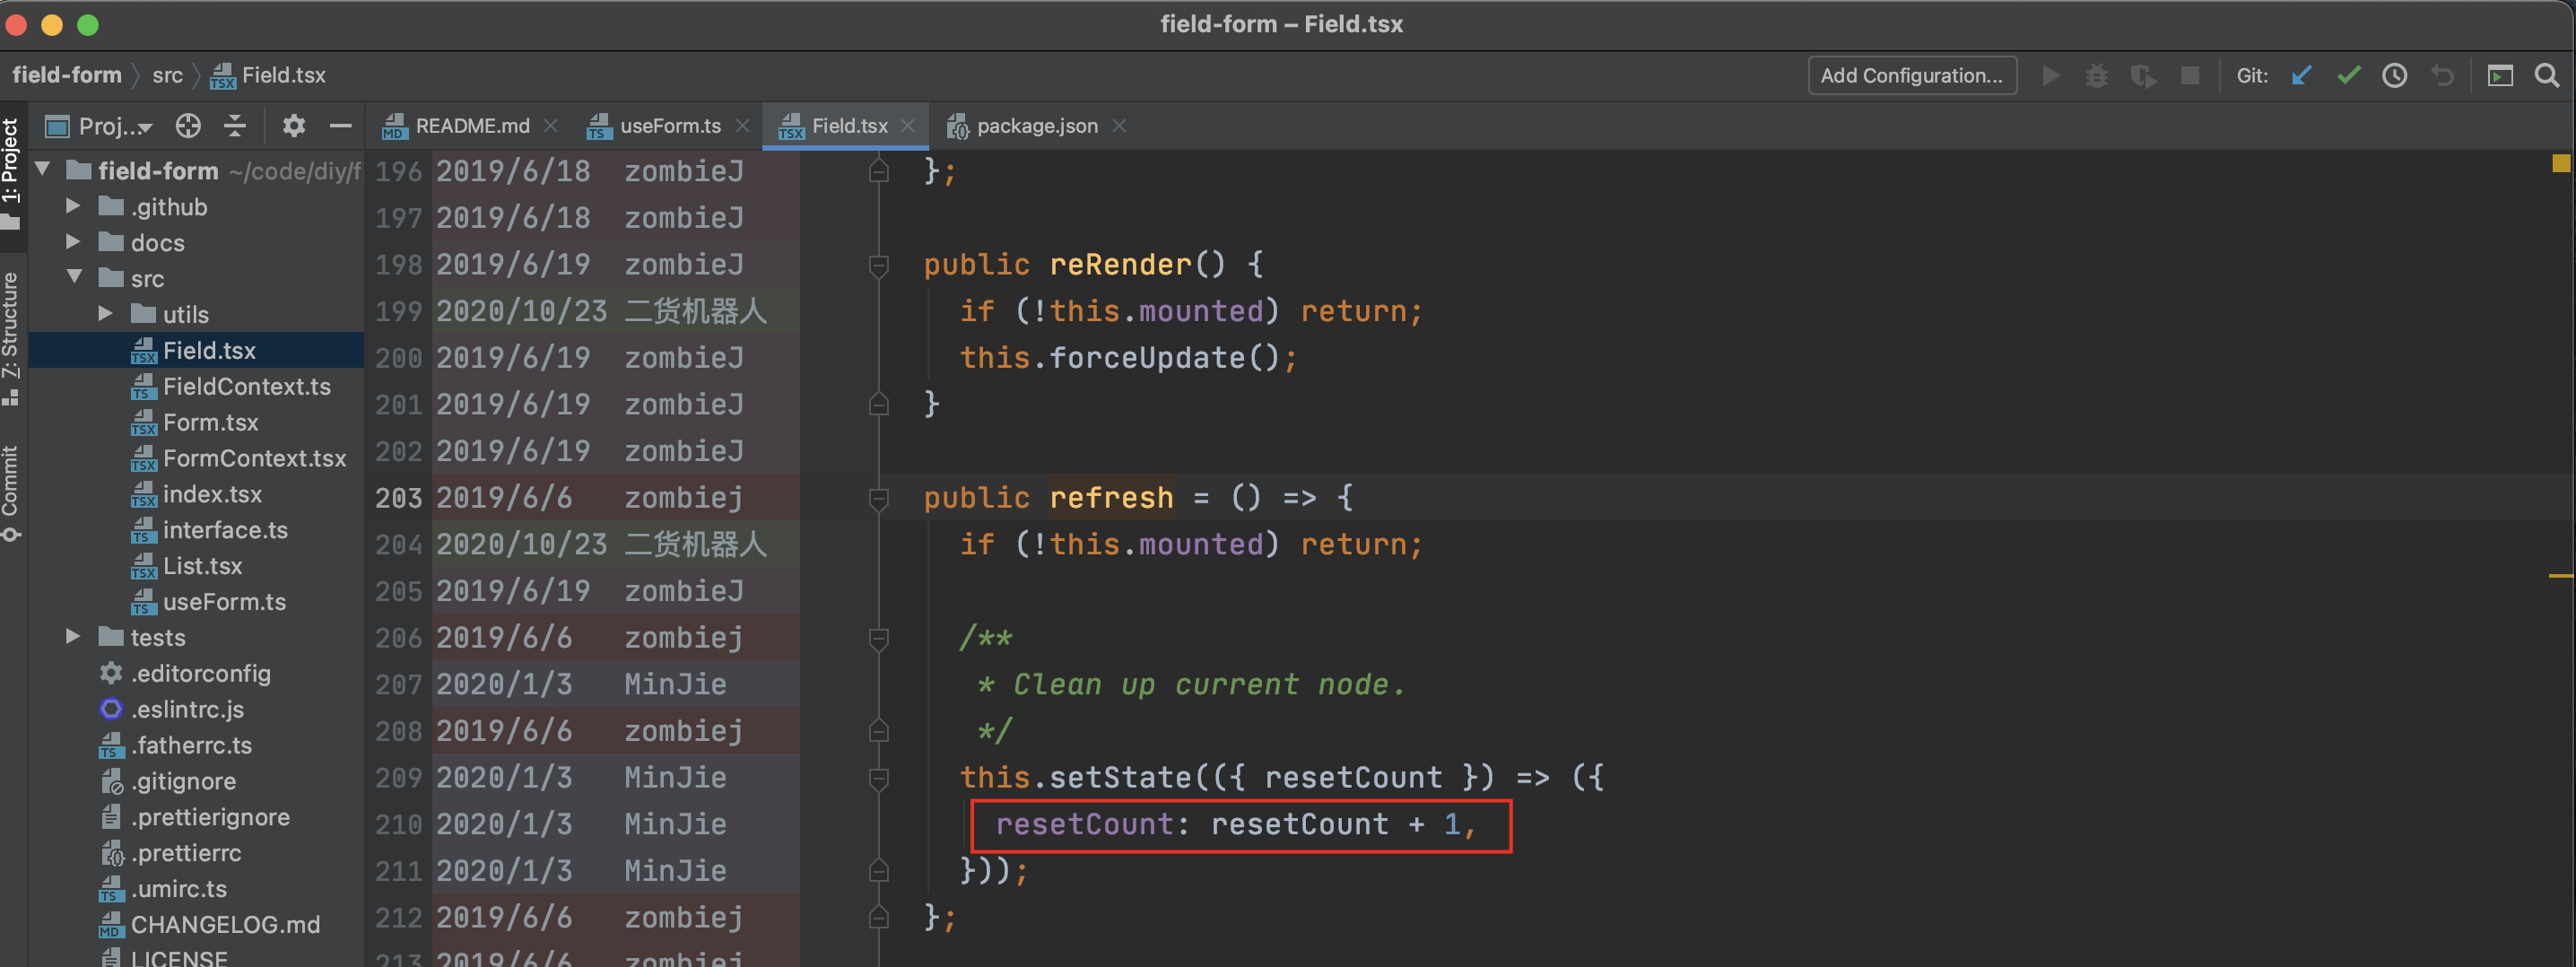Expand the tests folder
Screen dimensions: 2576x967
tap(71, 637)
